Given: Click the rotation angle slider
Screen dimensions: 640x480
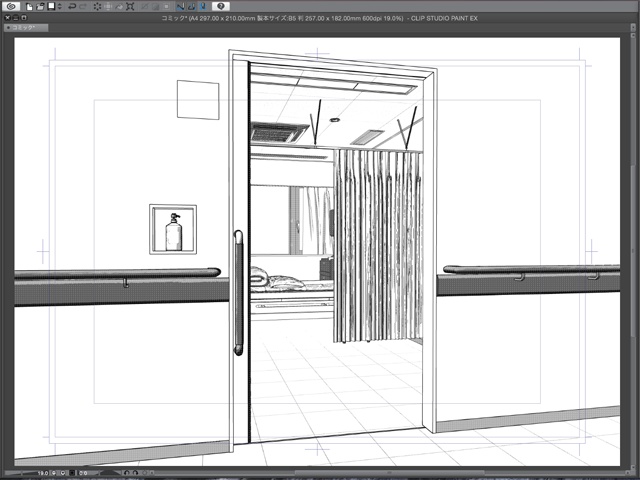Looking at the screenshot, I should 111,473.
